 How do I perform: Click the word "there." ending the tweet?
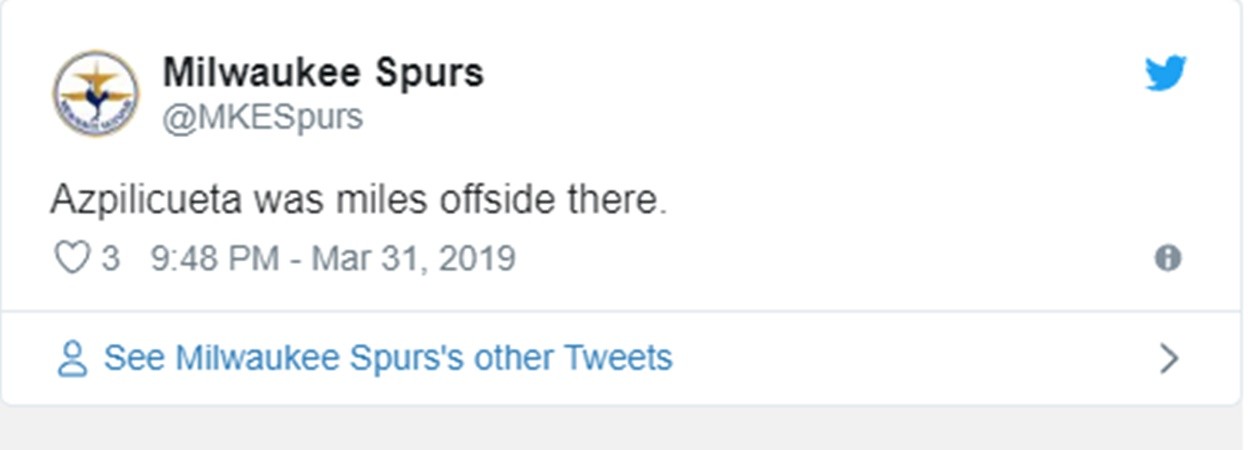(615, 201)
